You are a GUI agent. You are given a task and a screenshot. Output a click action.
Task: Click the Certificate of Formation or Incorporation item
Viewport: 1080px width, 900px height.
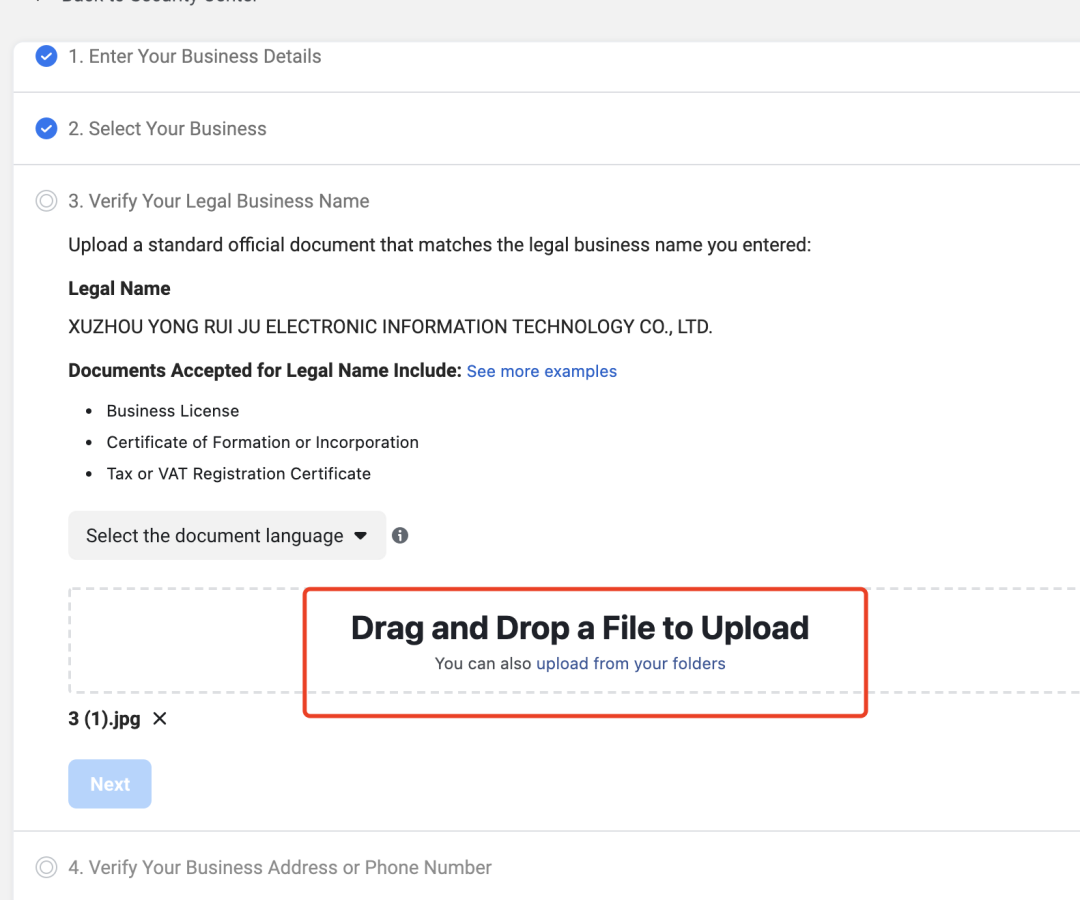click(x=263, y=442)
